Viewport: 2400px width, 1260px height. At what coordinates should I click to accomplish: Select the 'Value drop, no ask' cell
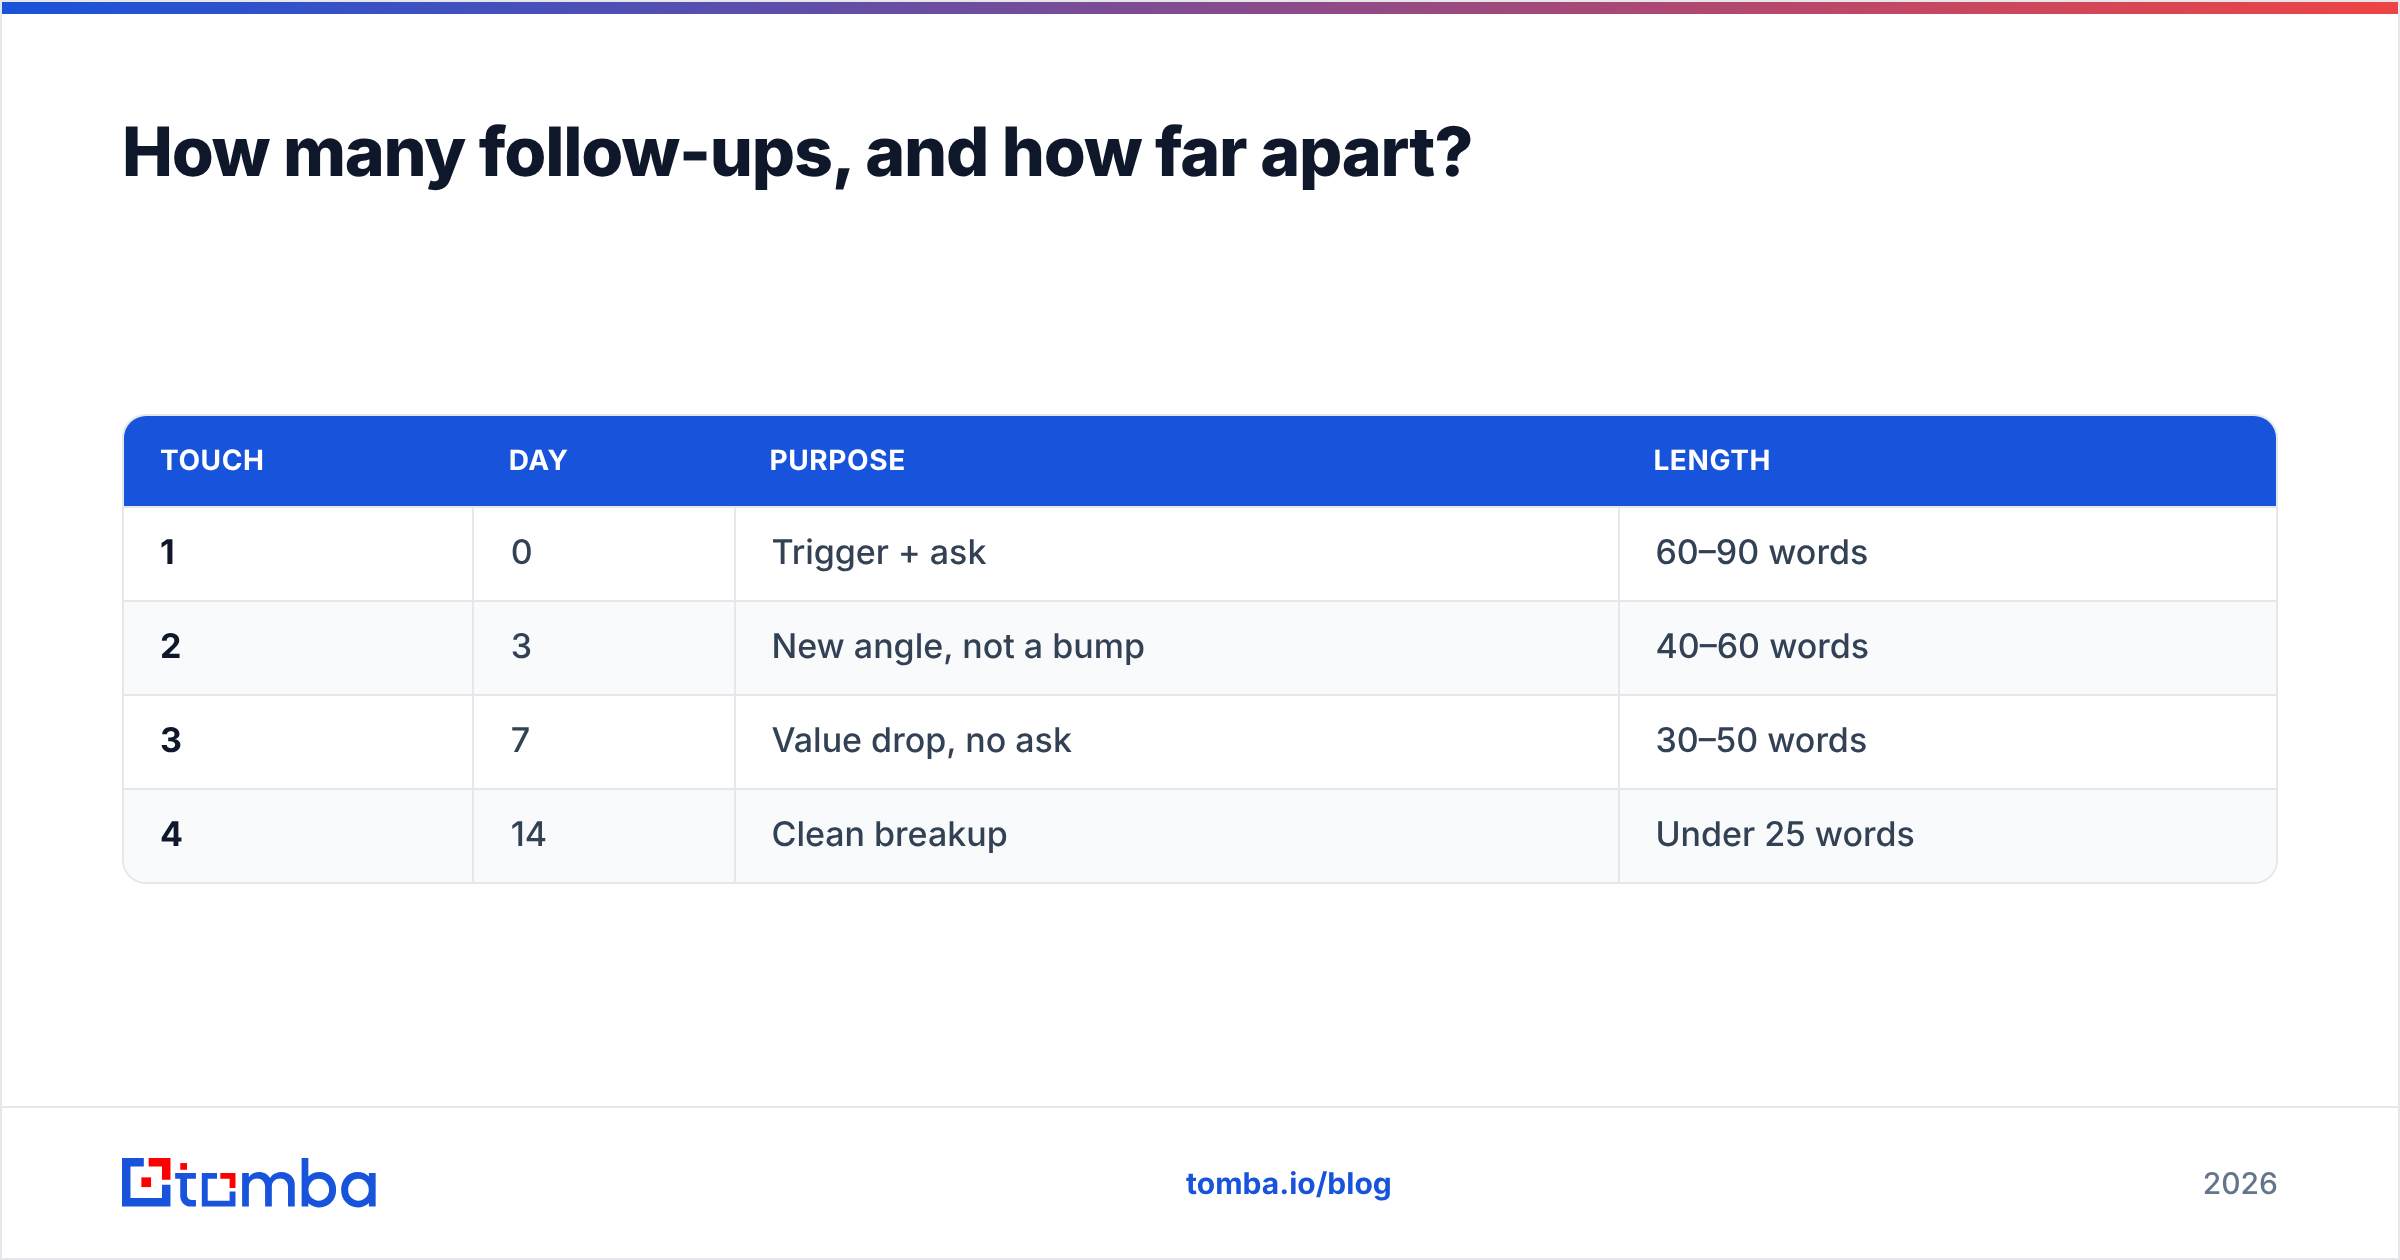tap(1177, 741)
